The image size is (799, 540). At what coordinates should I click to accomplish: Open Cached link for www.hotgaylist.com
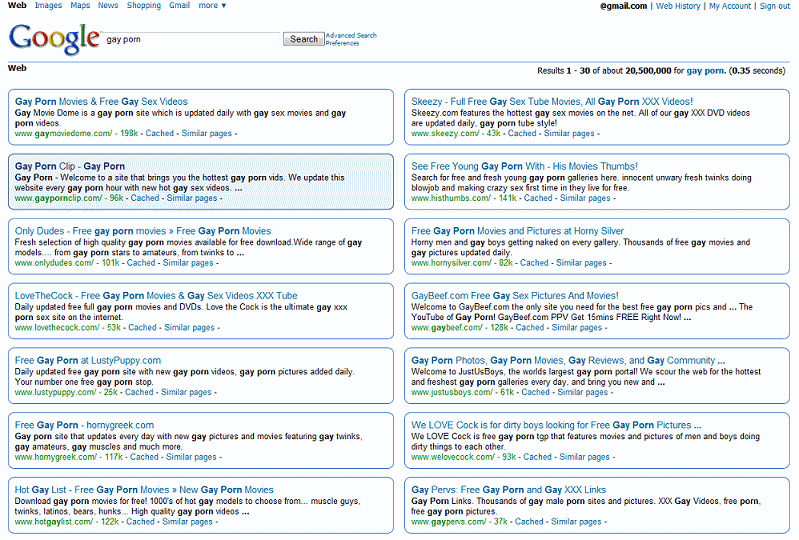point(141,522)
